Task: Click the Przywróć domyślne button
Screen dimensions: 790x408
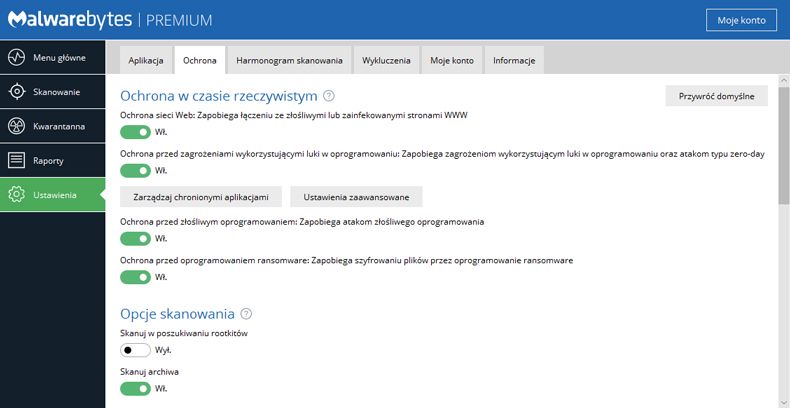Action: 716,96
